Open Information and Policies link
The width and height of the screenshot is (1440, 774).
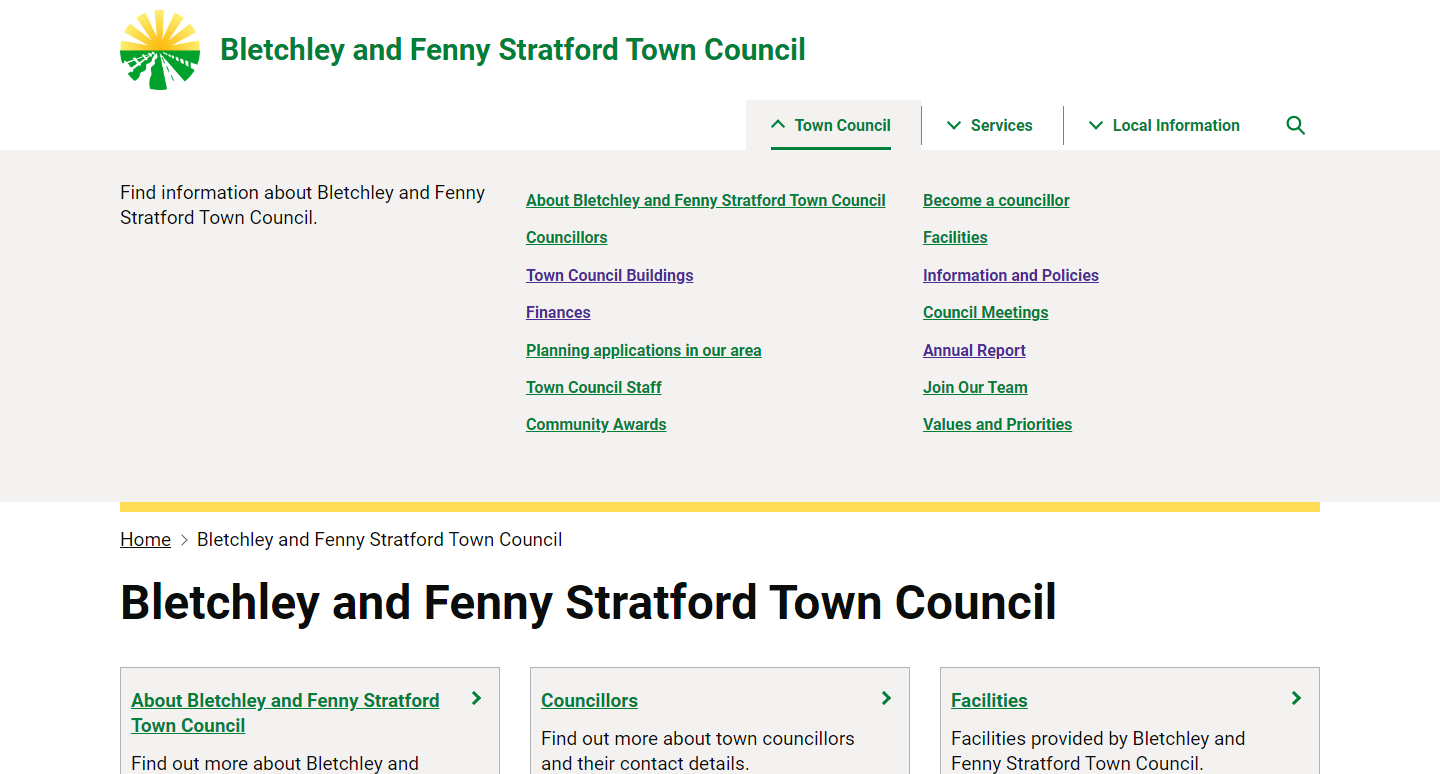[x=1011, y=275]
